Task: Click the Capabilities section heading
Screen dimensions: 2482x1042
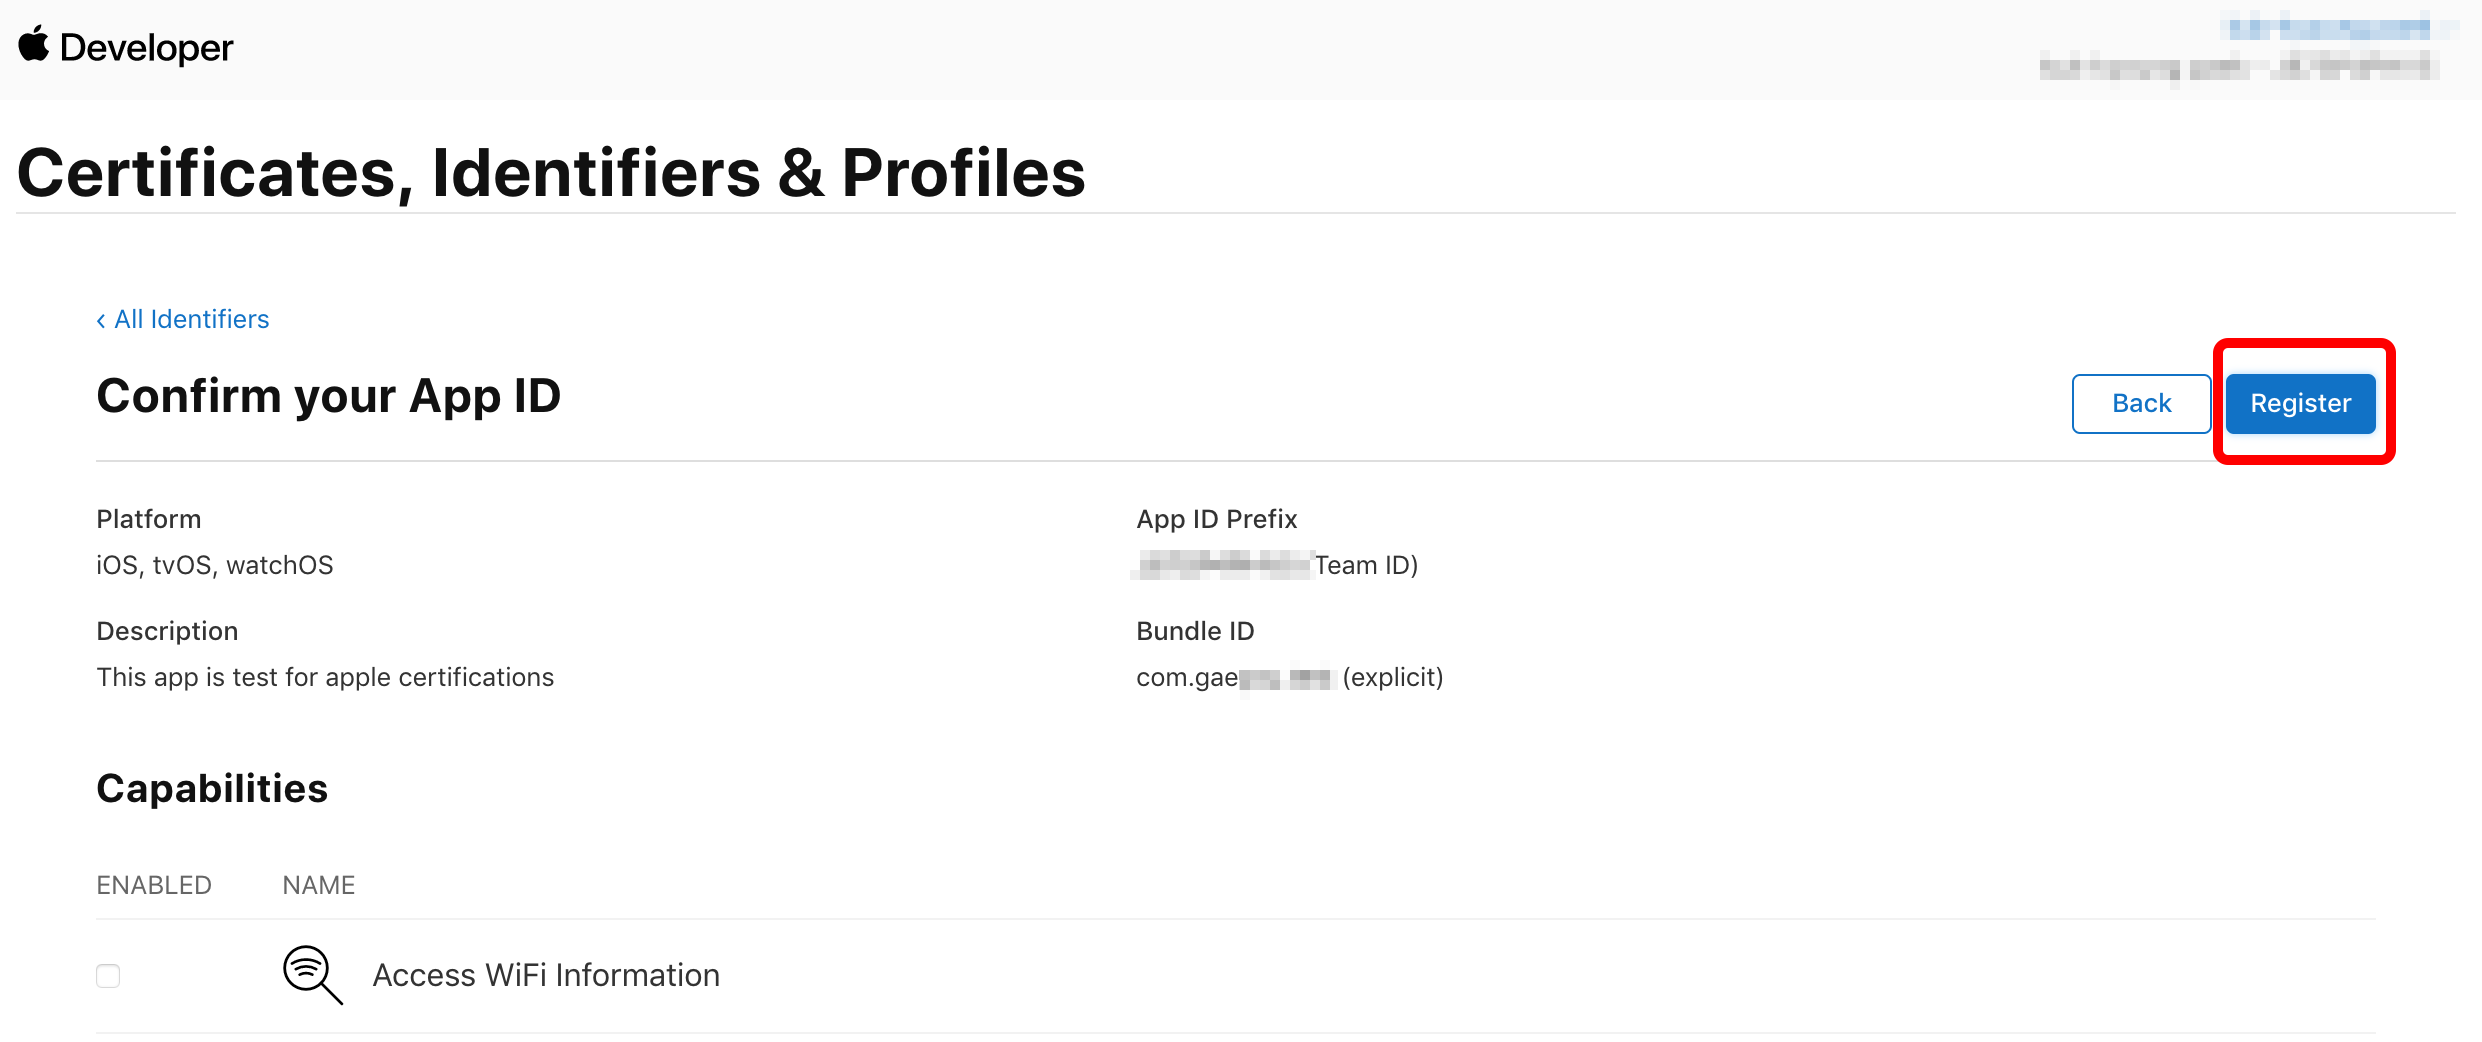Action: (212, 788)
